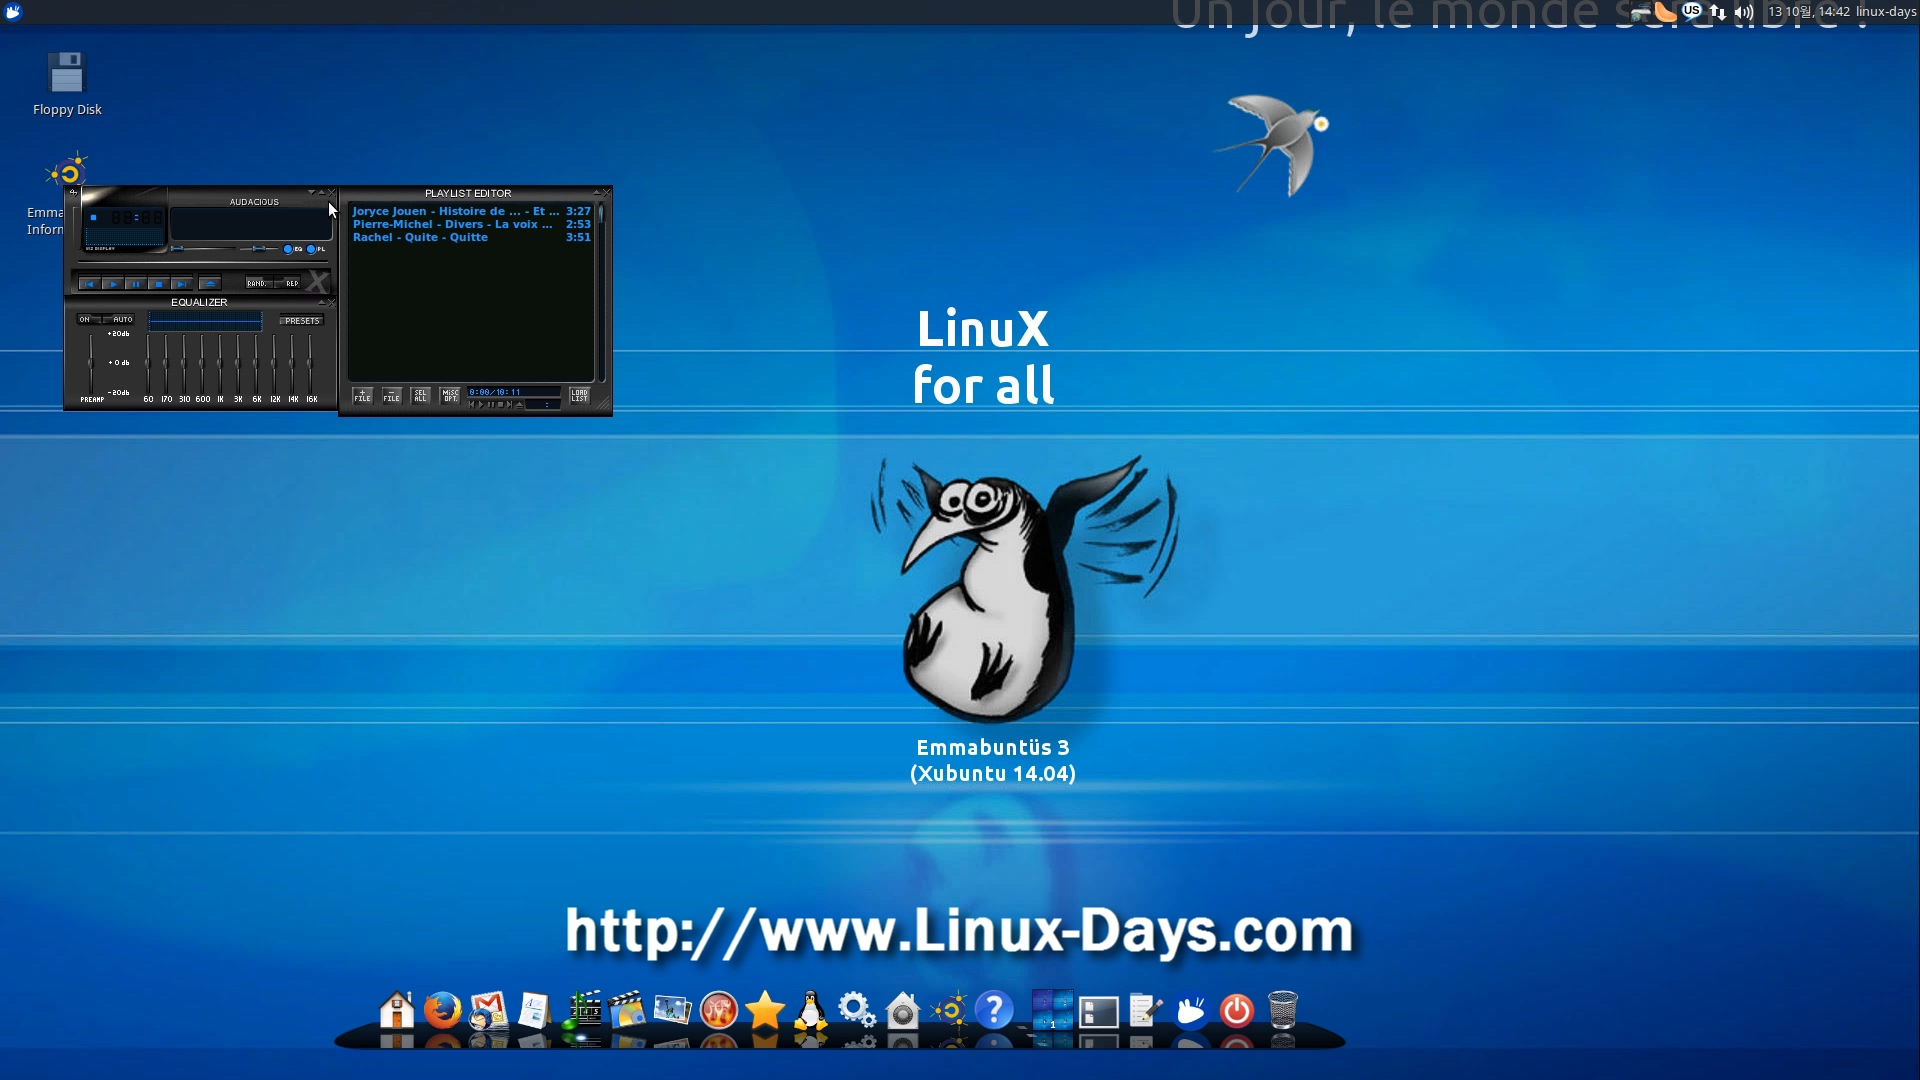1920x1080 pixels.
Task: Click the balance slider in Audacious
Action: (x=259, y=248)
